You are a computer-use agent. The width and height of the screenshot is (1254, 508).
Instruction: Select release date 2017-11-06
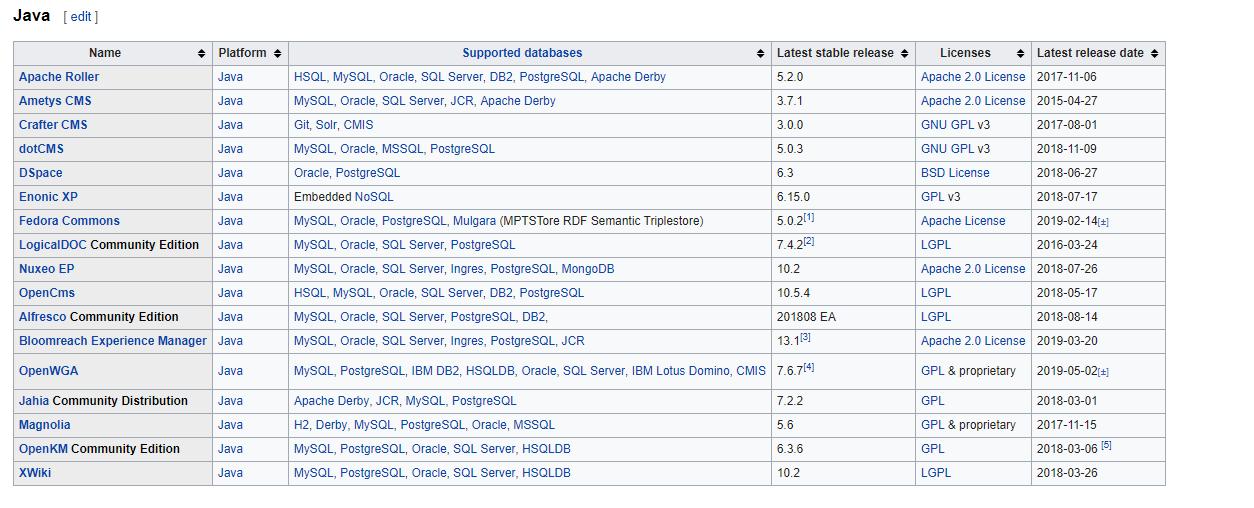click(1067, 77)
